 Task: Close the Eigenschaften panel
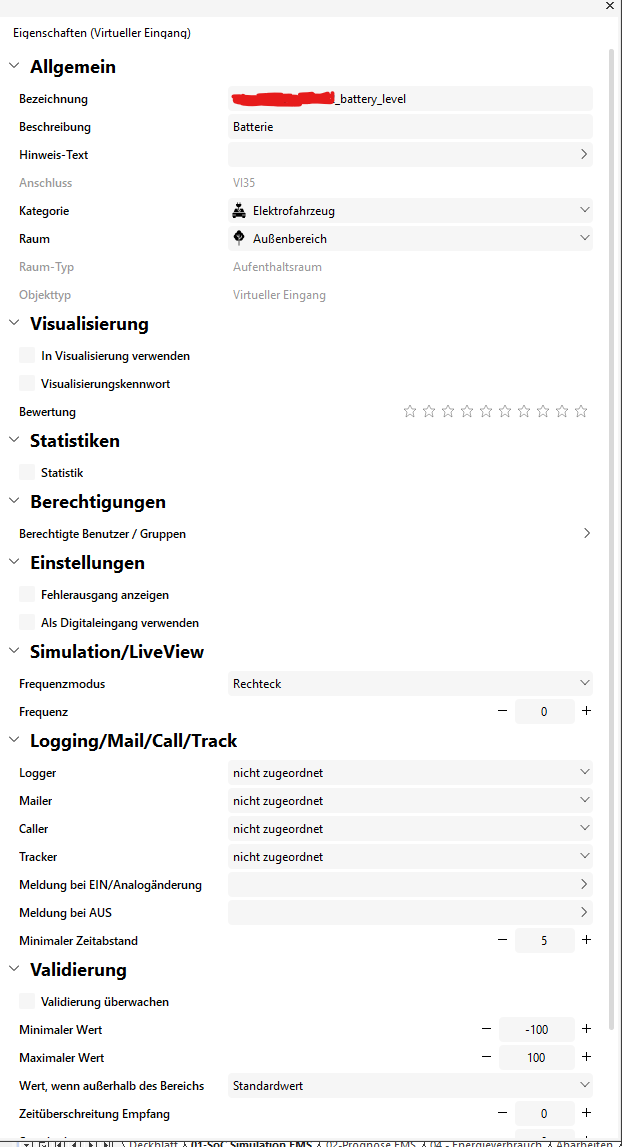[x=610, y=6]
